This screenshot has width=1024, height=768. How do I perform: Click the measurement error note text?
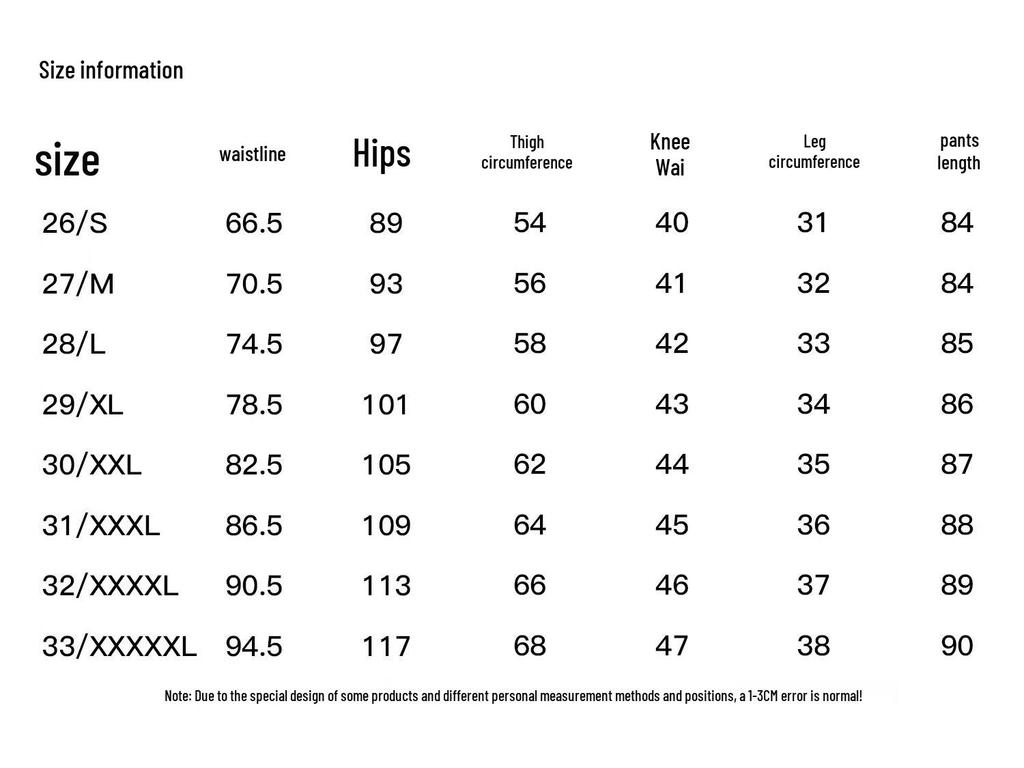513,696
